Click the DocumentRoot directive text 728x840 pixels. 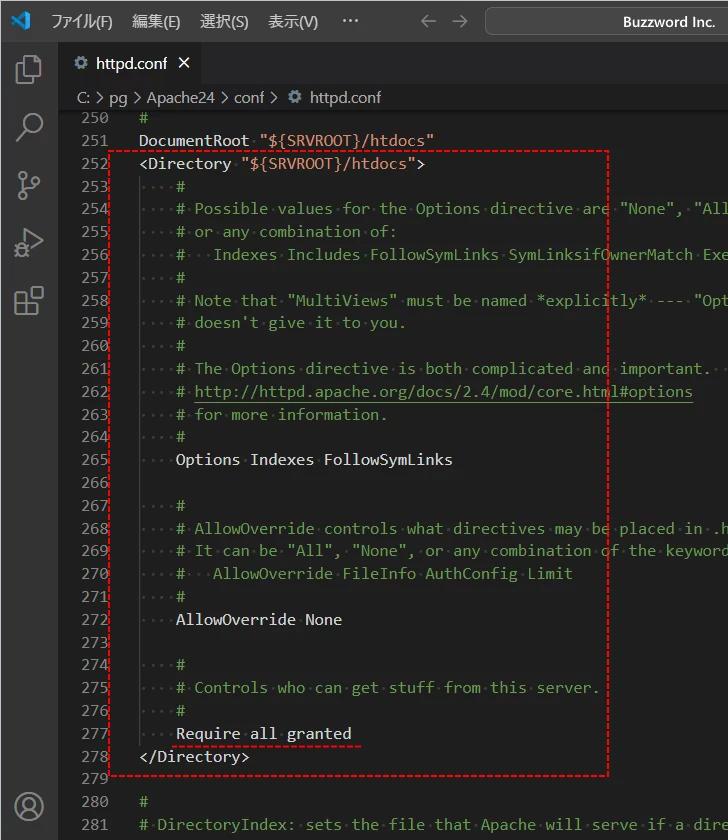(x=194, y=140)
